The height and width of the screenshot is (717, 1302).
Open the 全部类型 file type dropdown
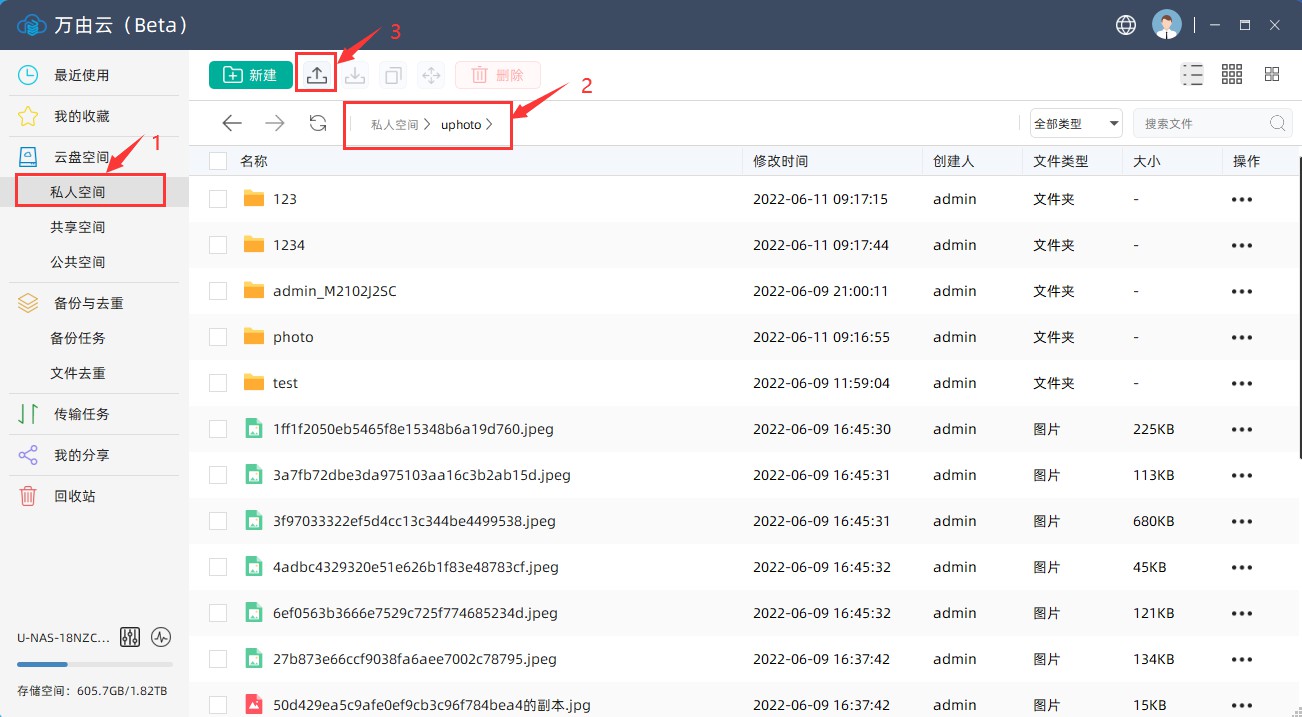point(1076,124)
